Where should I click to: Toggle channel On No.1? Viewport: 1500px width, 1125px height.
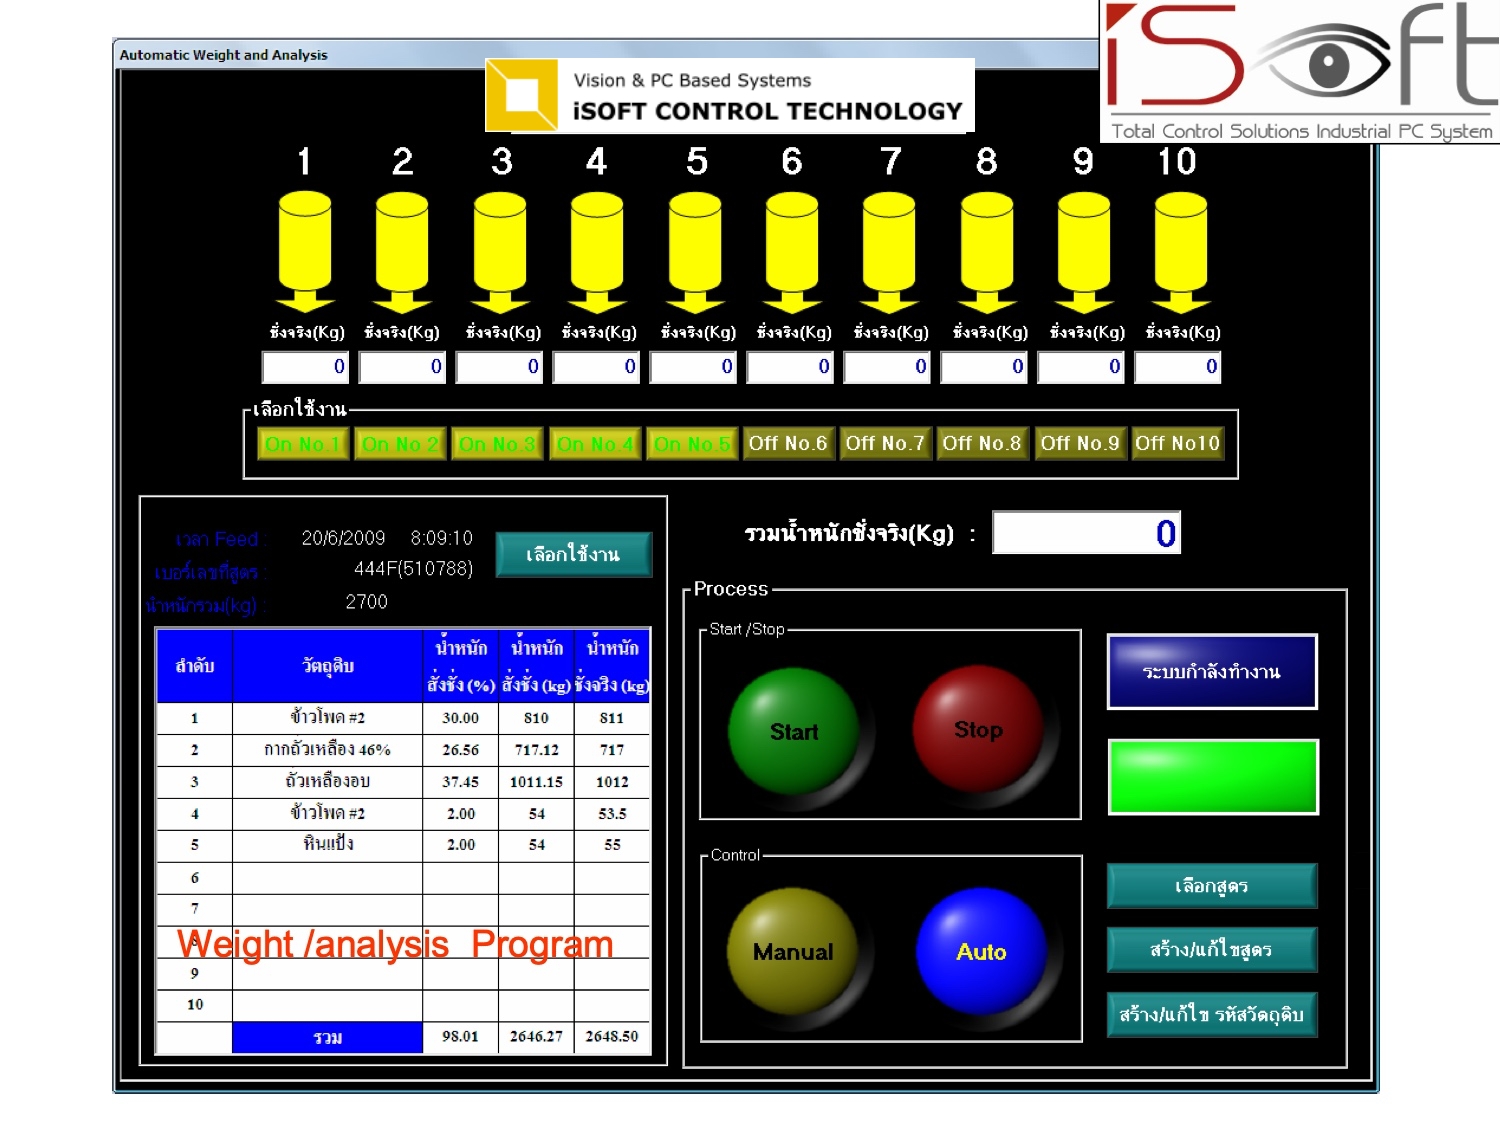(x=302, y=443)
